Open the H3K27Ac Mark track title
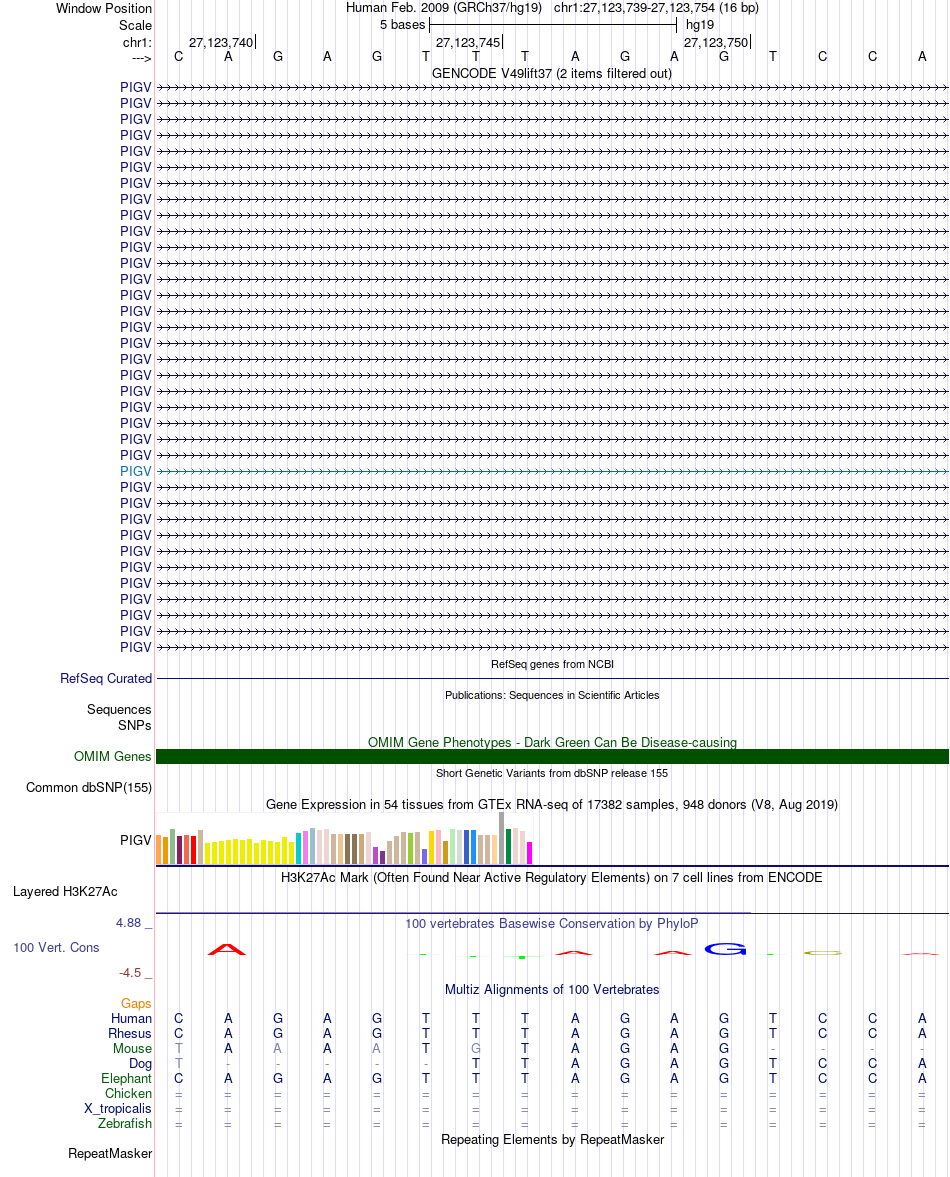This screenshot has height=1177, width=950. tap(552, 877)
